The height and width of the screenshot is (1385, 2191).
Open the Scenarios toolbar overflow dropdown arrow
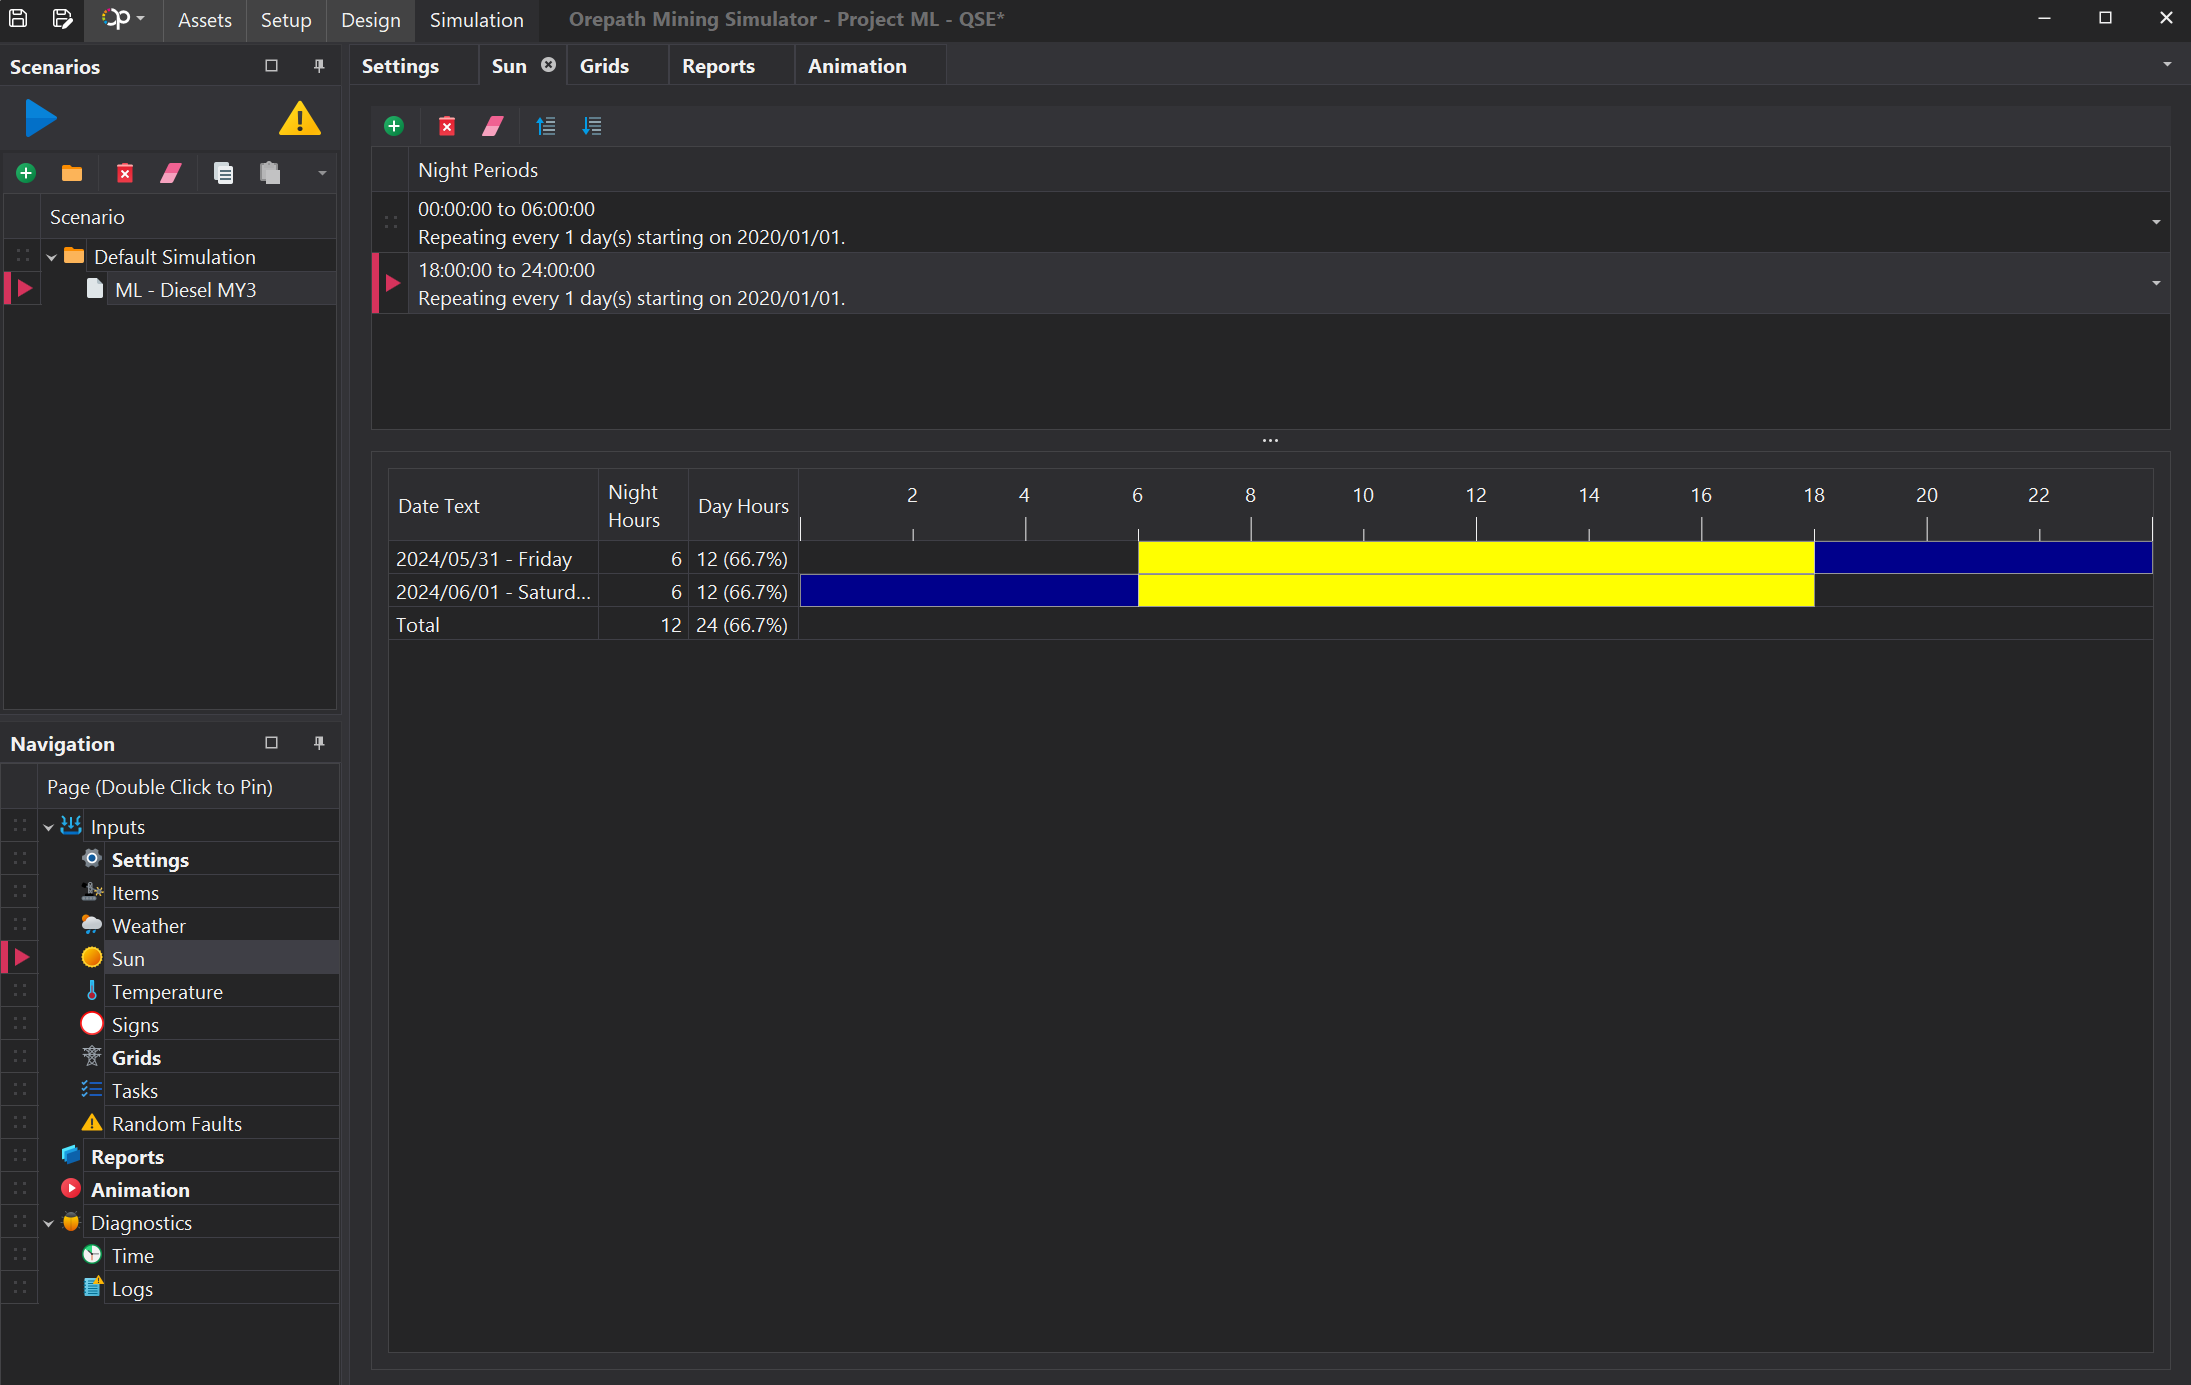click(322, 173)
